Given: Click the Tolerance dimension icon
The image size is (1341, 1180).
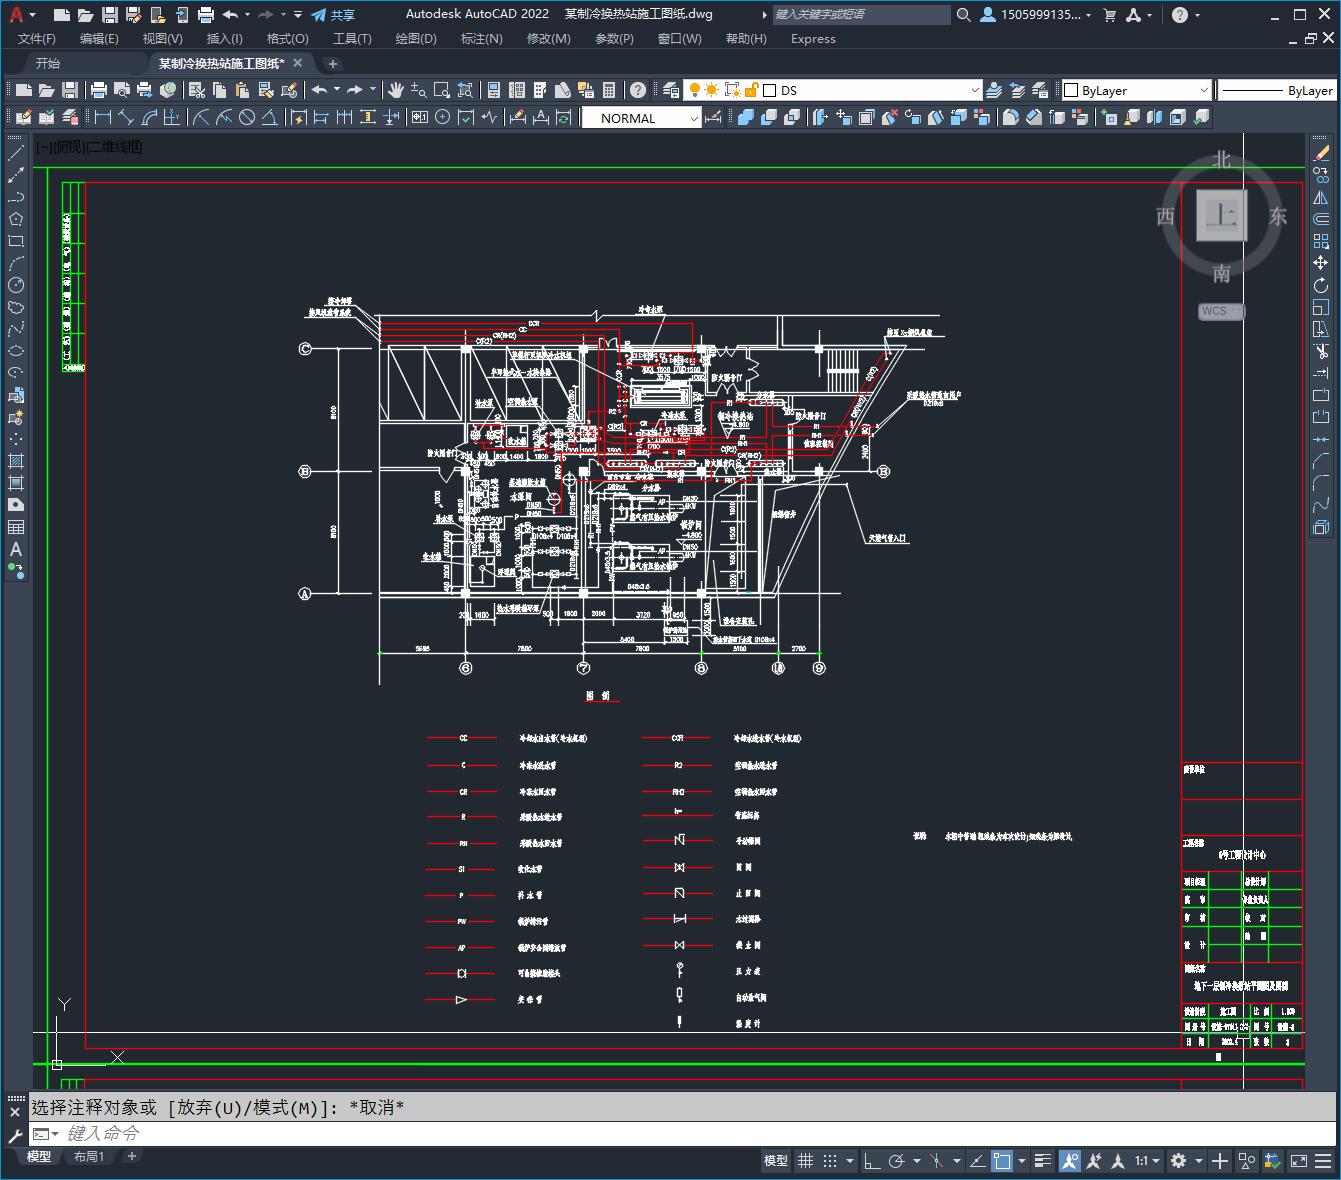Looking at the screenshot, I should point(419,117).
